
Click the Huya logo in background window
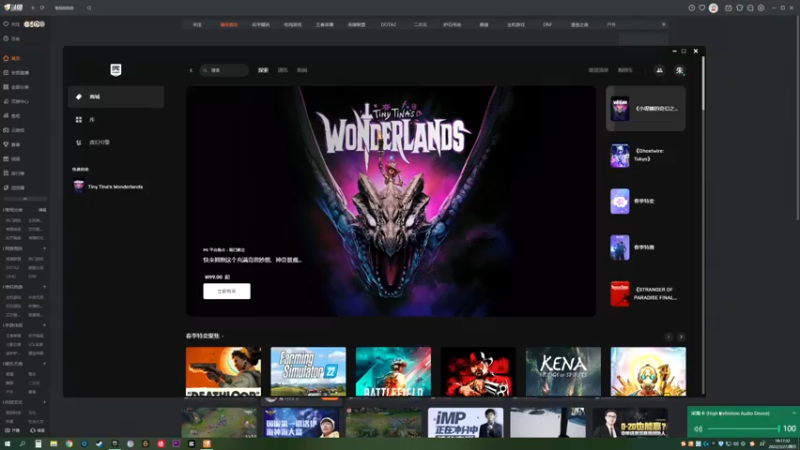(x=14, y=8)
